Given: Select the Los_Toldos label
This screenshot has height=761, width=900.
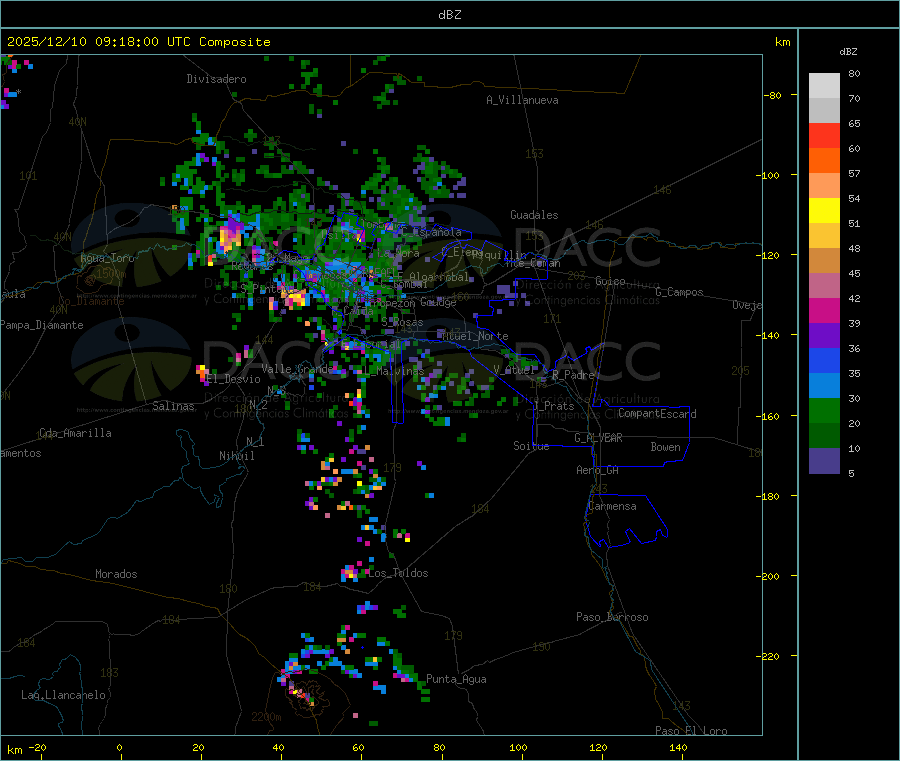Looking at the screenshot, I should click(398, 573).
